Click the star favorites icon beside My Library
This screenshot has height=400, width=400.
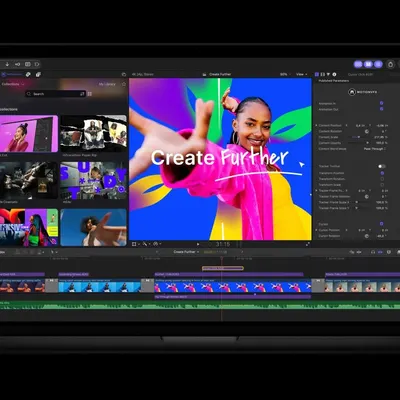coord(124,84)
